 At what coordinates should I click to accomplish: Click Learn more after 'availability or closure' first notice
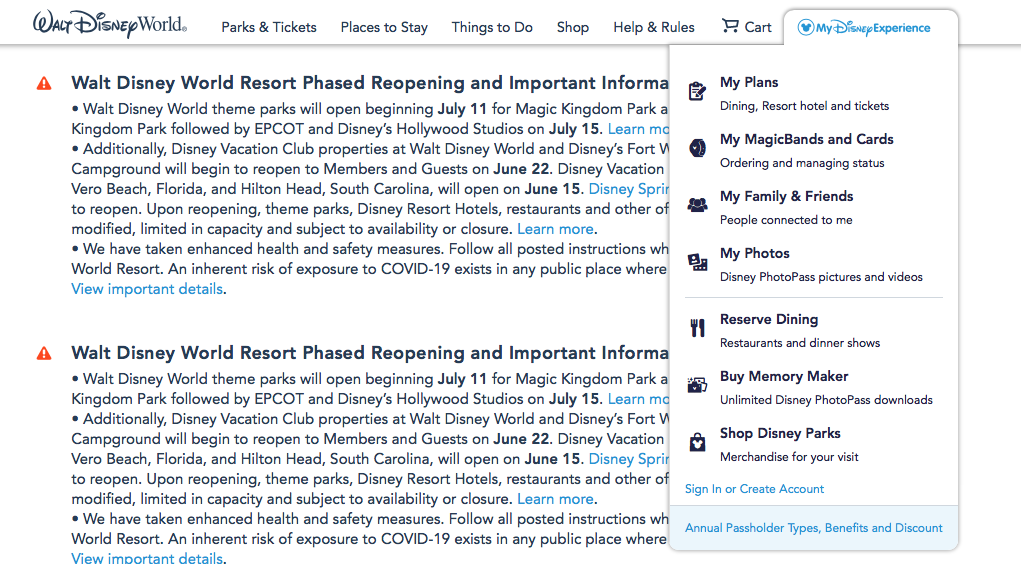pyautogui.click(x=555, y=229)
